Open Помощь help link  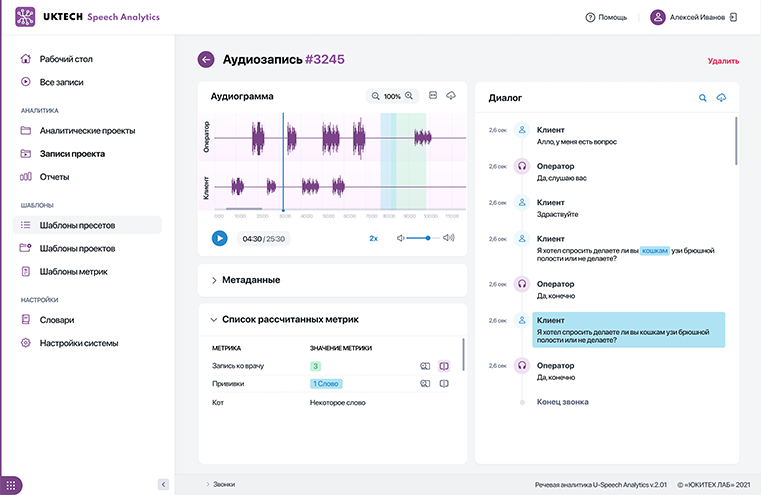point(605,17)
